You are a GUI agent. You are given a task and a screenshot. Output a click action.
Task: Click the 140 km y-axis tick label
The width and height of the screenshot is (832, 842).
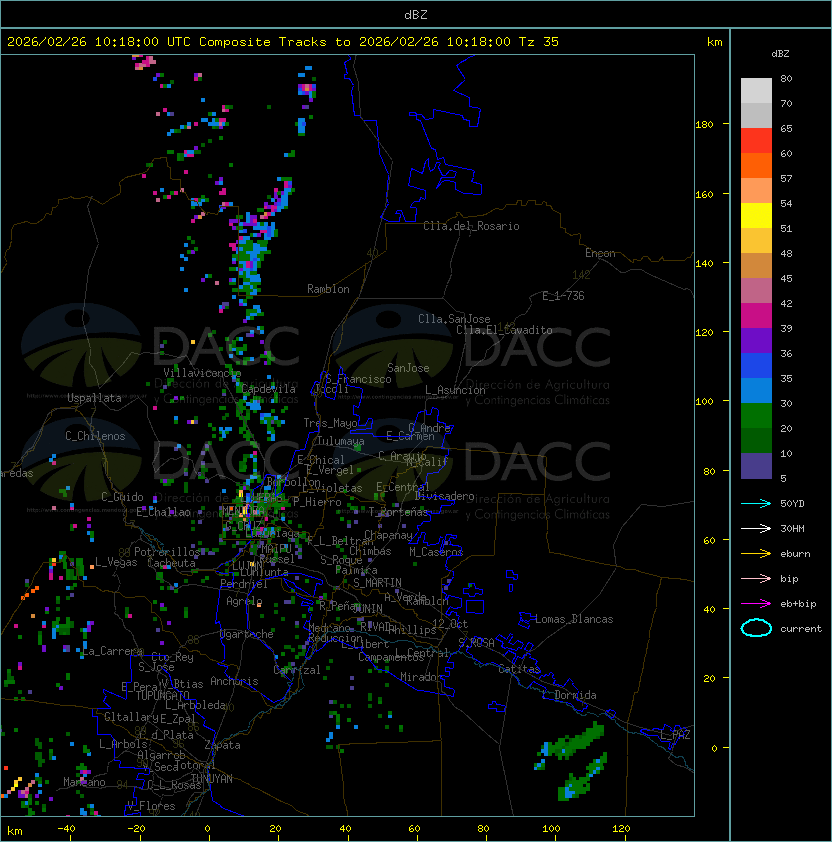coord(704,263)
